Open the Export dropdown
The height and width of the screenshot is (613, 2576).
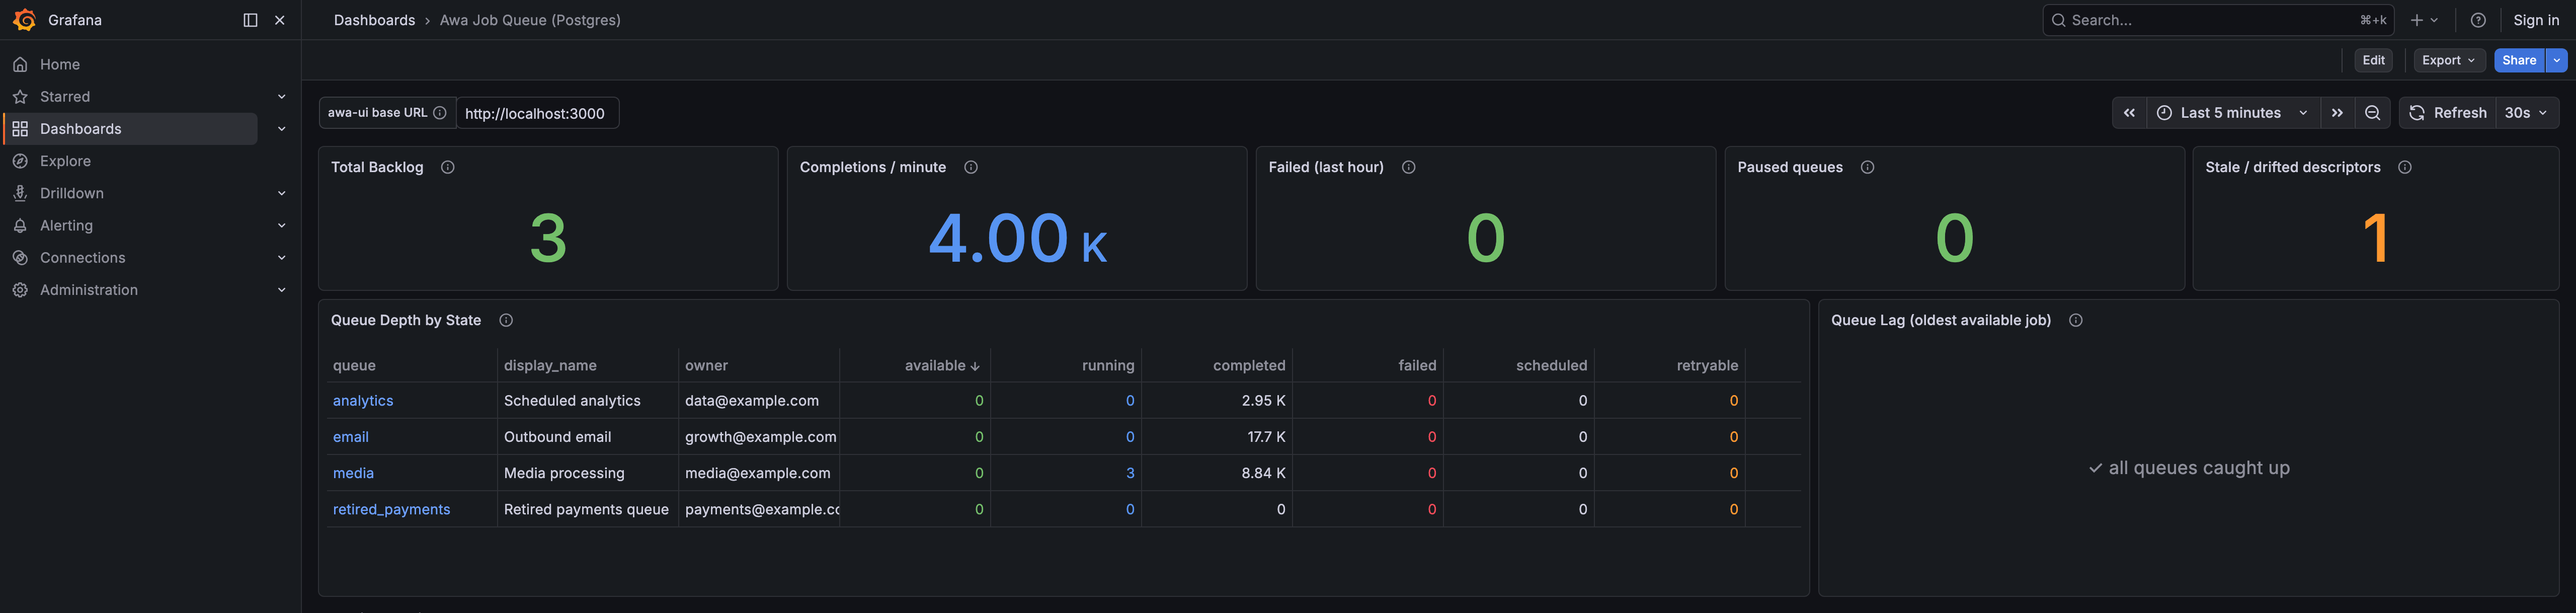(x=2449, y=60)
